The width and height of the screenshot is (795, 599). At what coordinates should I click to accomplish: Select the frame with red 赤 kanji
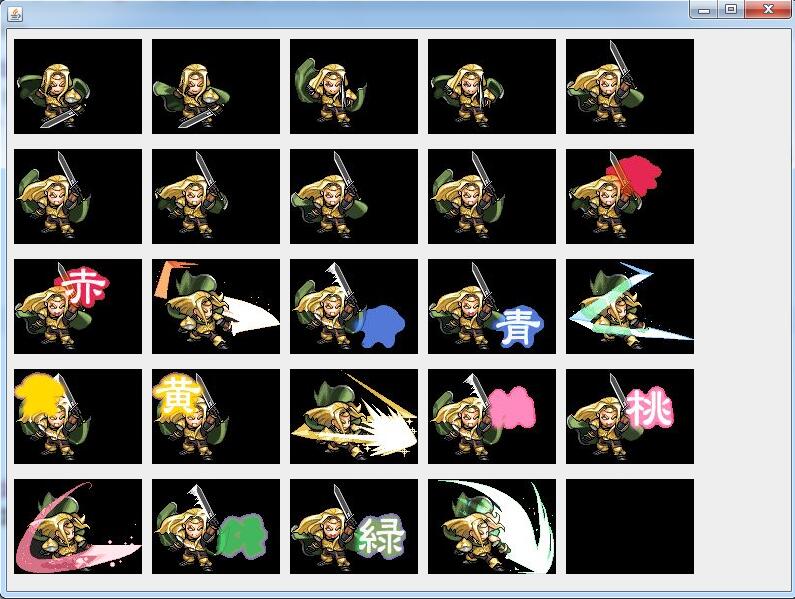[x=78, y=306]
